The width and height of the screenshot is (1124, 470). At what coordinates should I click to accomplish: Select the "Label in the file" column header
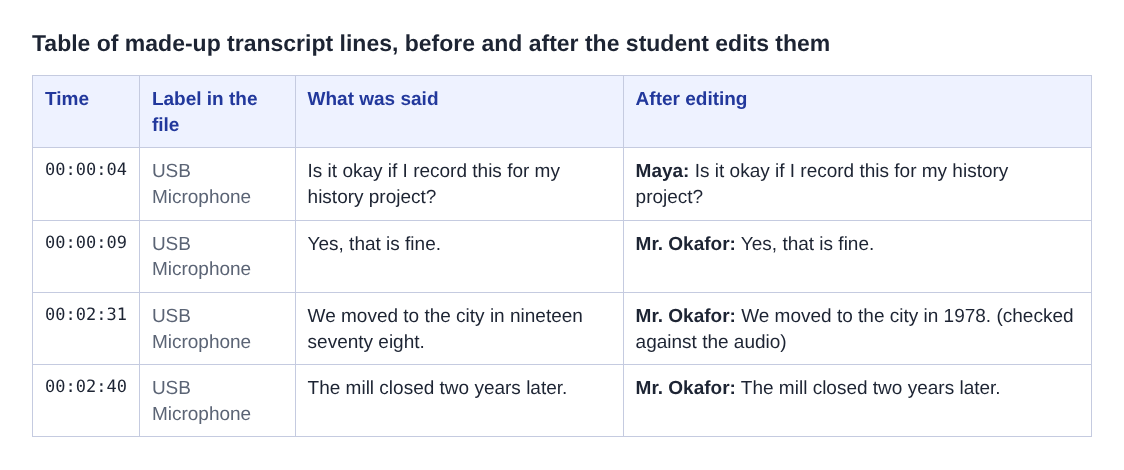217,112
